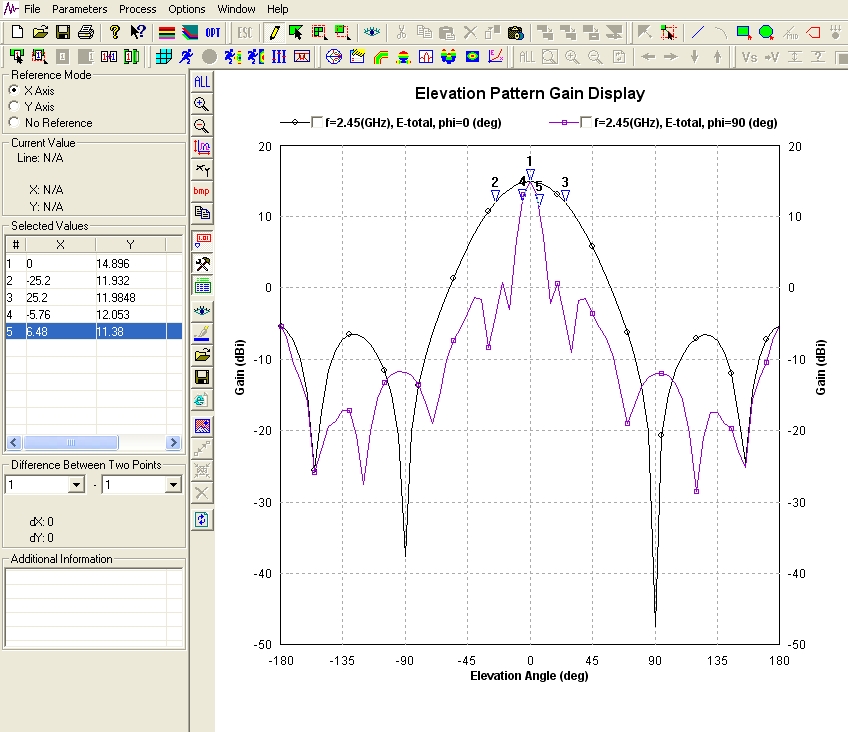Open the first difference point dropdown

click(76, 485)
